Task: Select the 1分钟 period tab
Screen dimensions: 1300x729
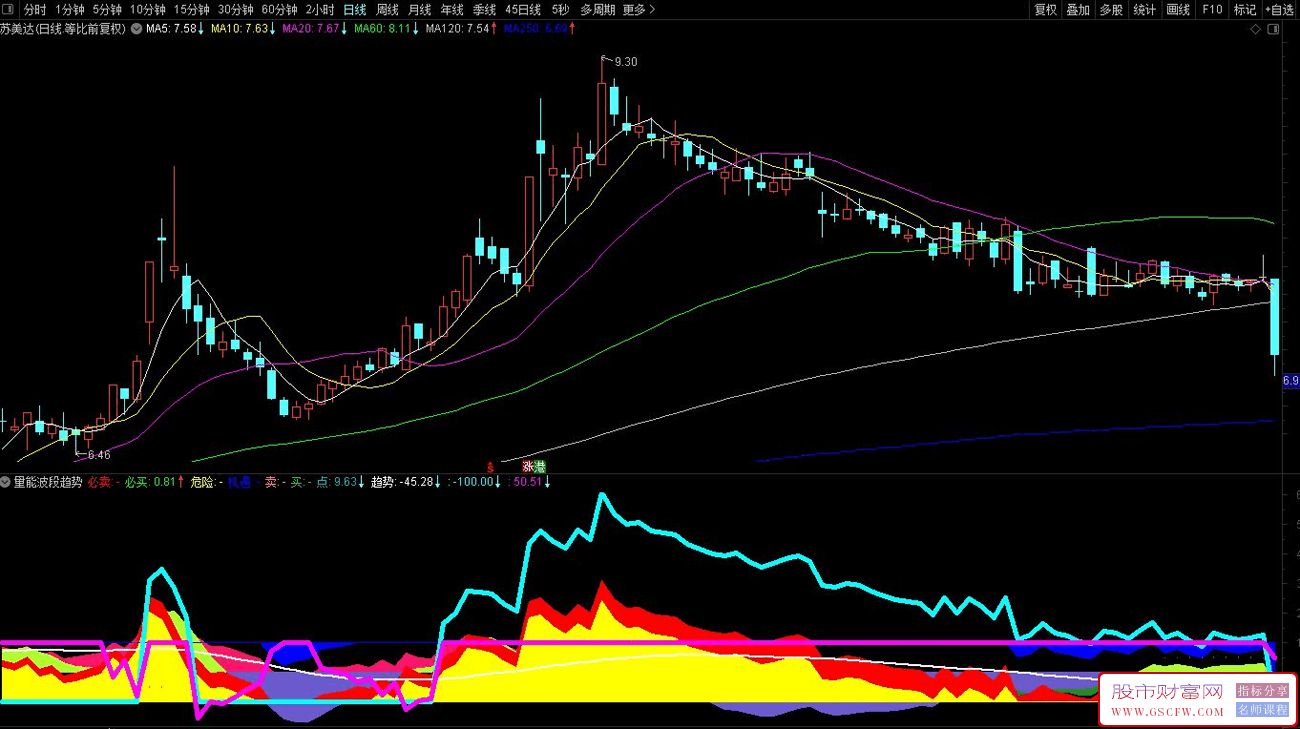Action: (70, 10)
